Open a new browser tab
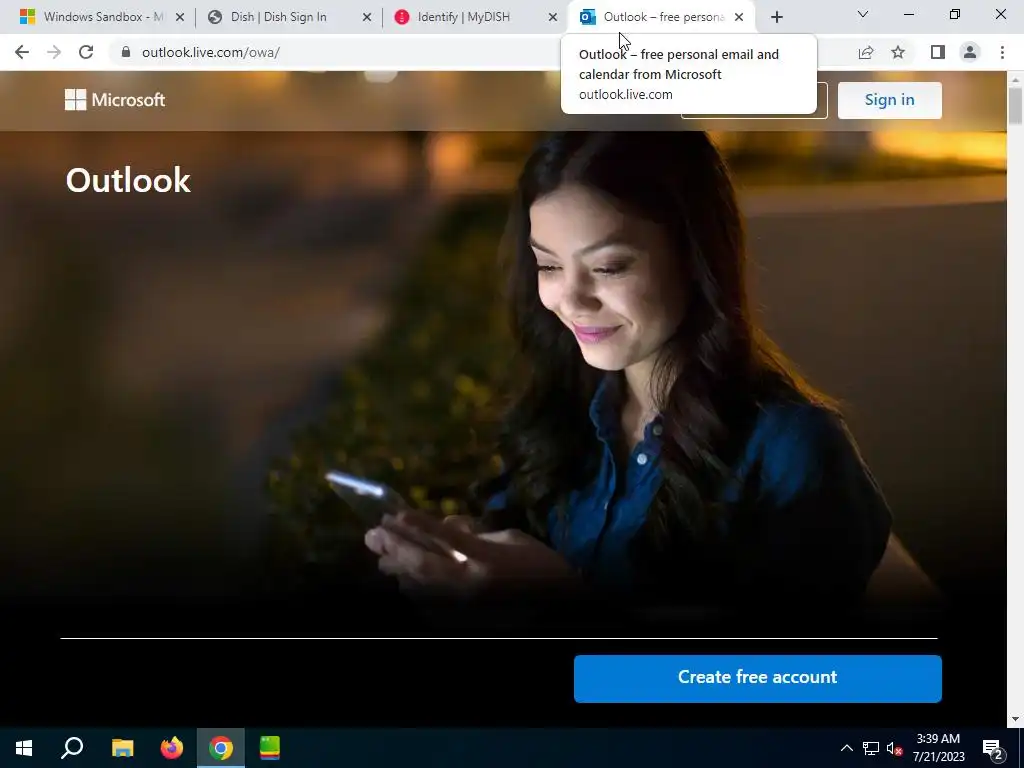Image resolution: width=1024 pixels, height=768 pixels. [x=776, y=17]
